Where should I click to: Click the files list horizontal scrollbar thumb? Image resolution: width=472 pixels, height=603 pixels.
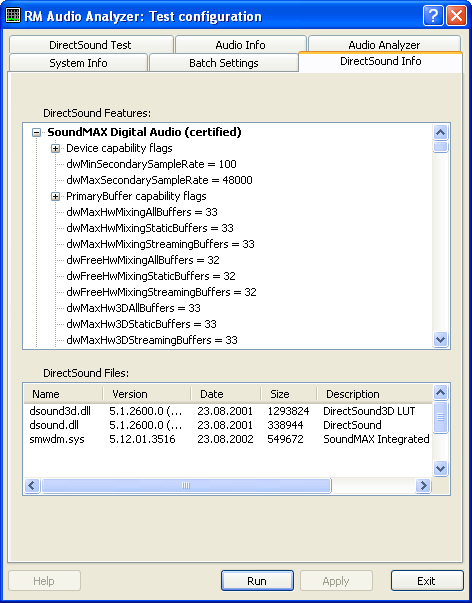coord(186,485)
